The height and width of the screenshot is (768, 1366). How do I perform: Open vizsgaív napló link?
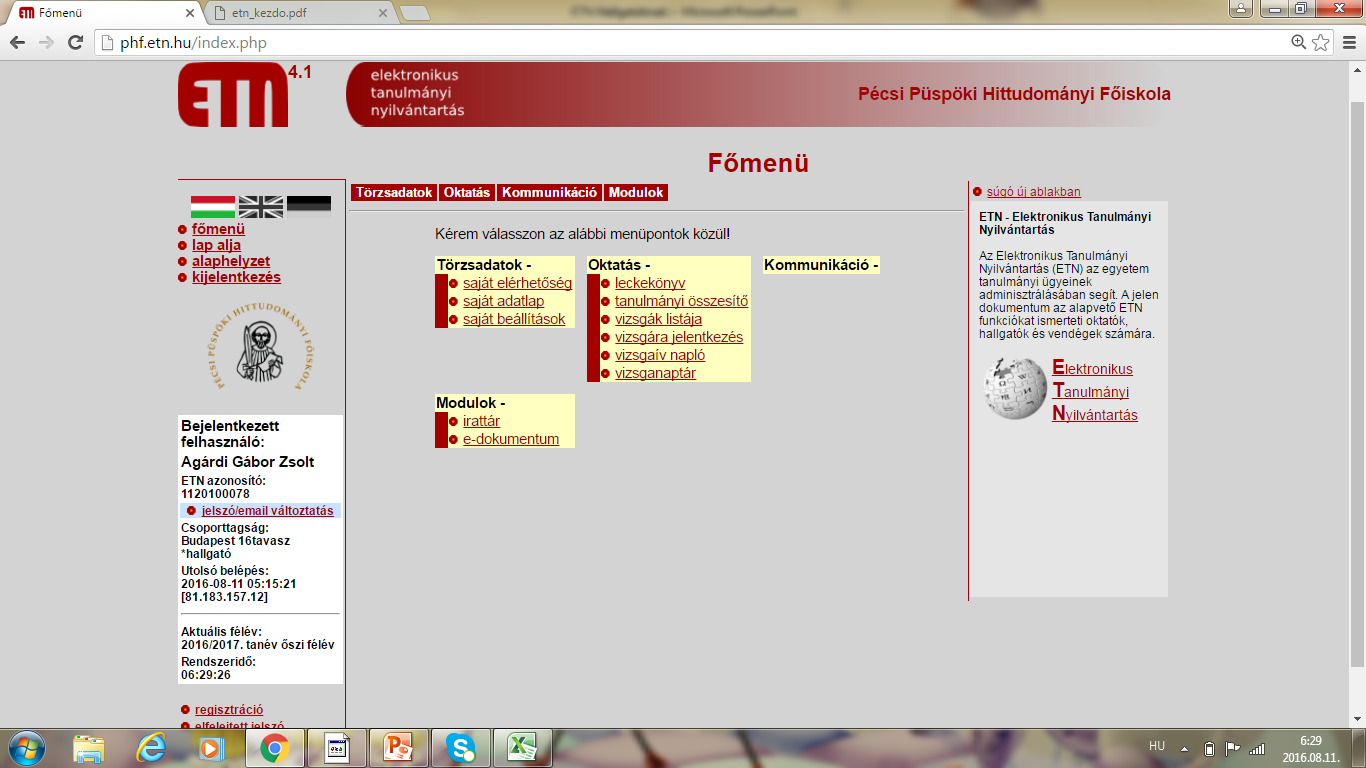pyautogui.click(x=660, y=355)
